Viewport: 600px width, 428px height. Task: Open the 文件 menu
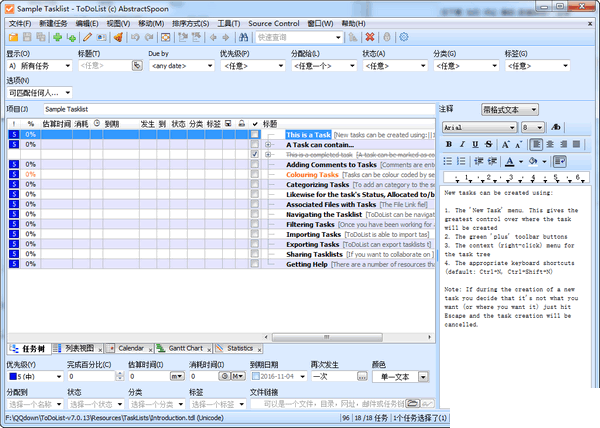20,24
